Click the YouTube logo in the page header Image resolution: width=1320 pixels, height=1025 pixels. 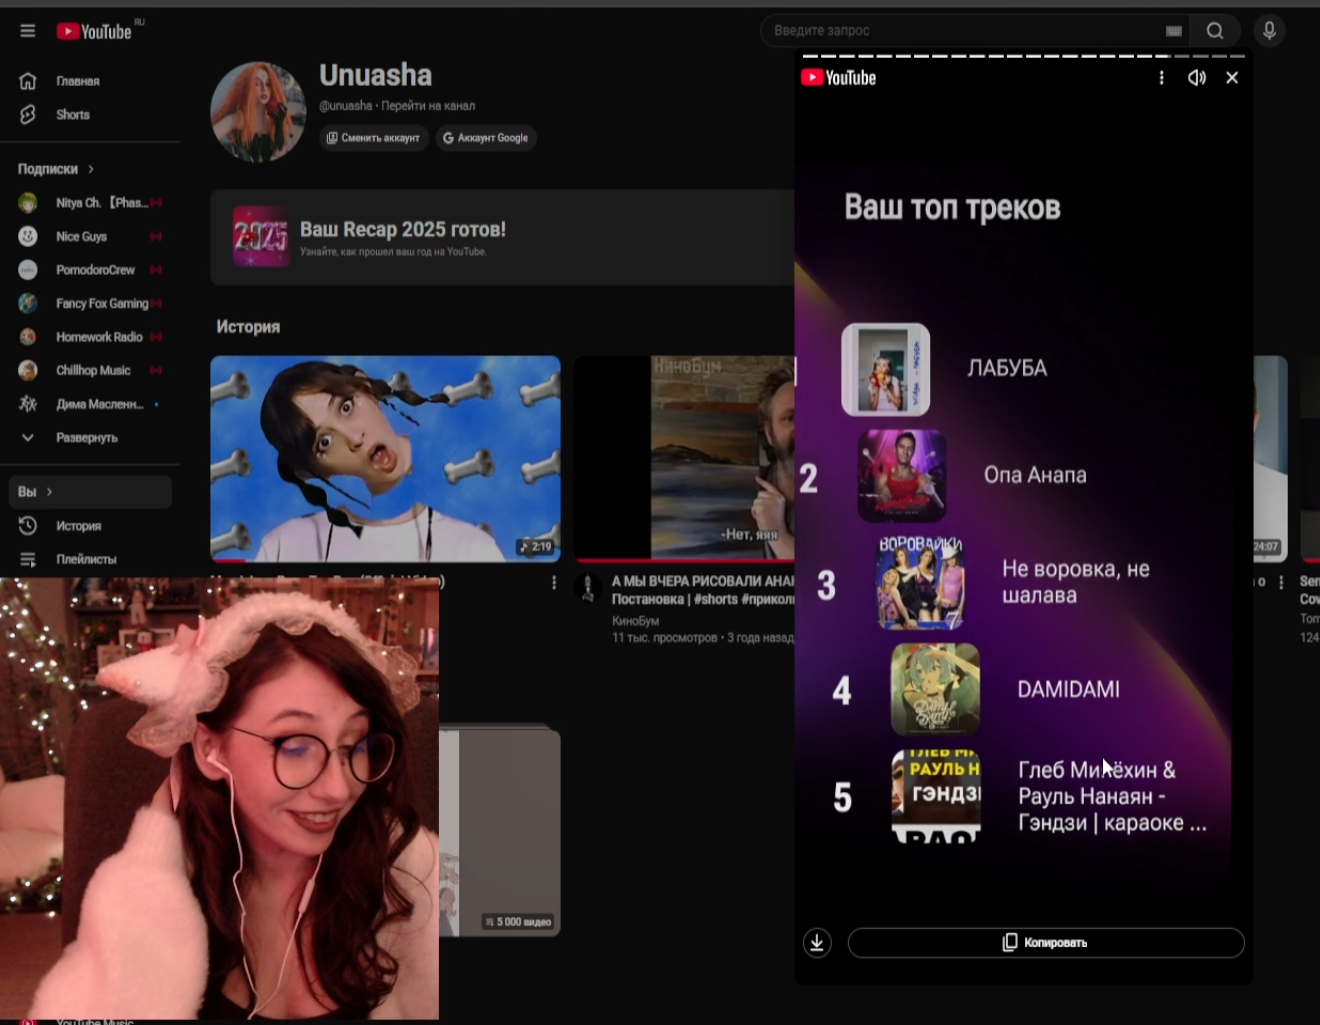94,32
